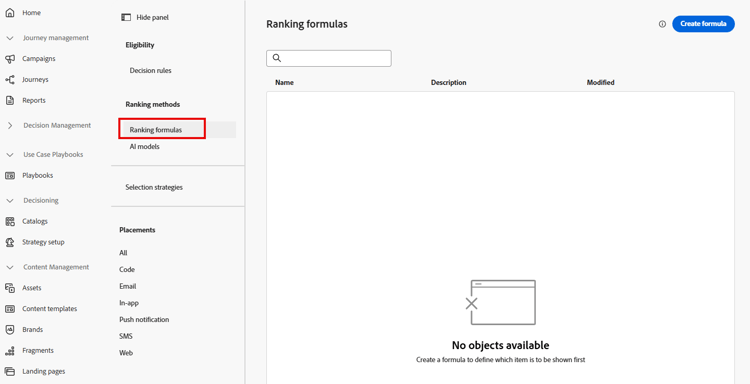Collapse the Content Management section
This screenshot has width=750, height=384.
click(10, 267)
